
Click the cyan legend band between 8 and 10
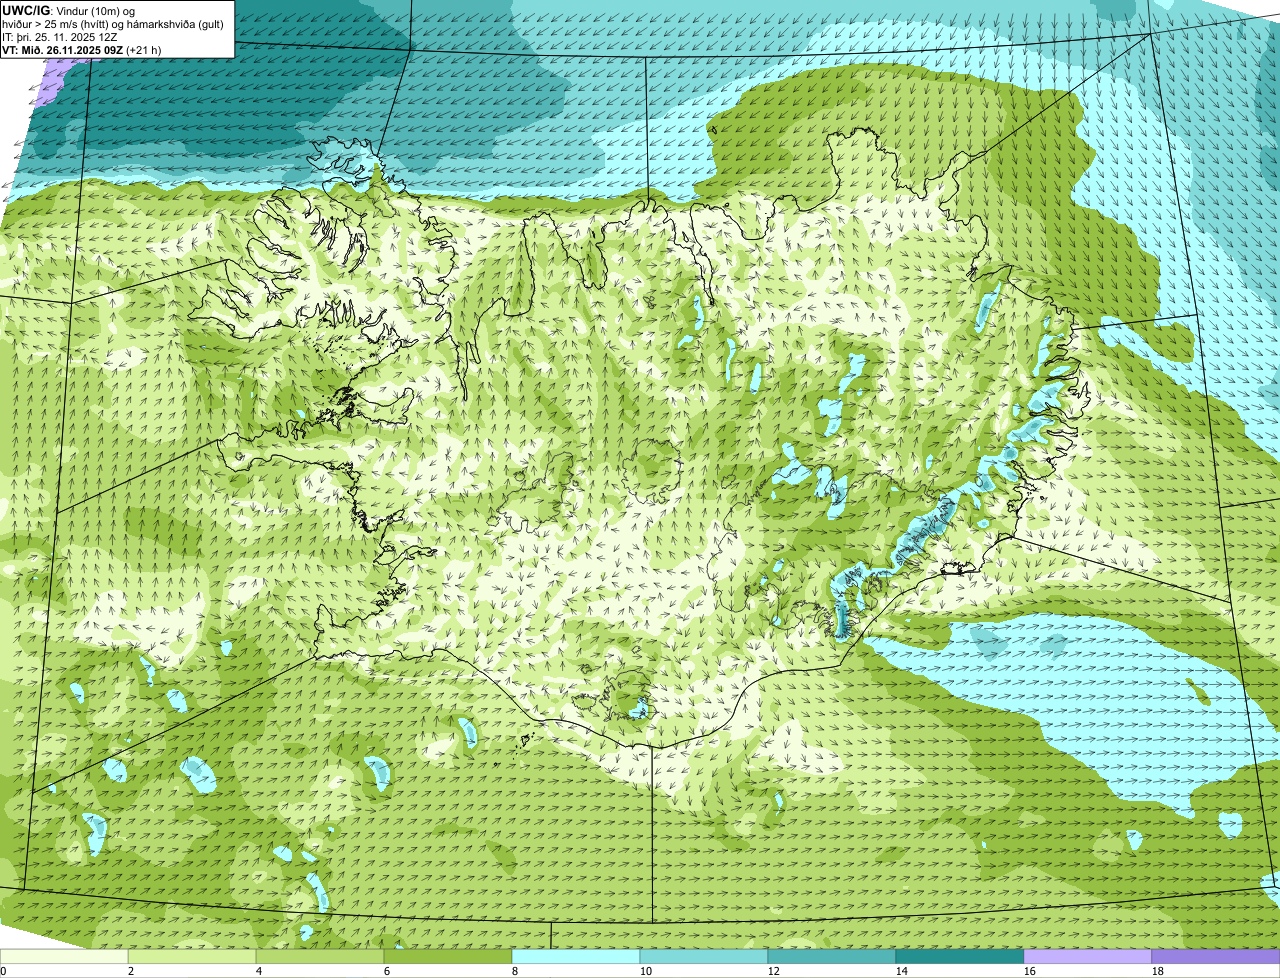576,957
